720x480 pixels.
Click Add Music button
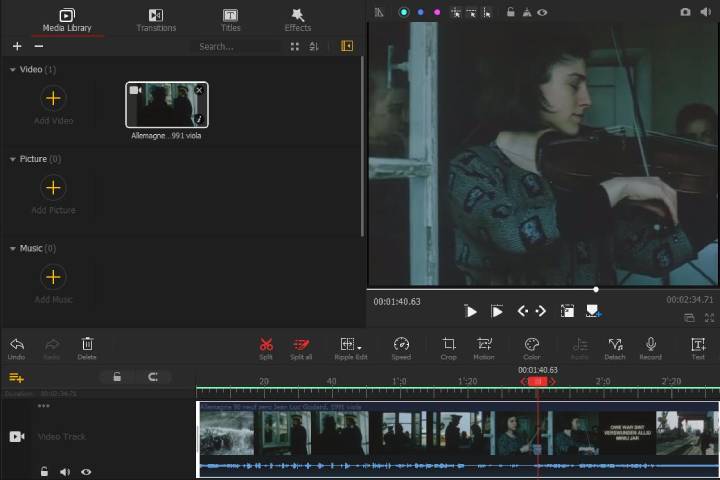tap(53, 277)
